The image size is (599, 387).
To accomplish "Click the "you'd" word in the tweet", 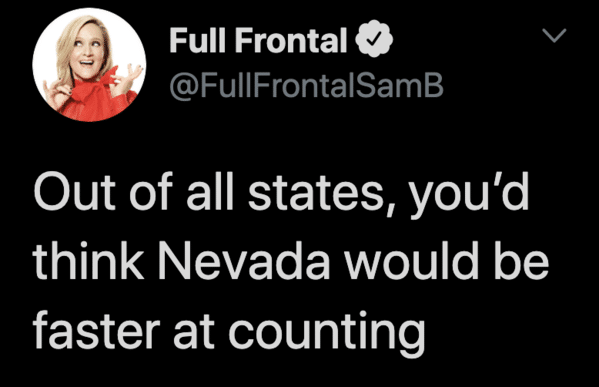I will (x=469, y=195).
